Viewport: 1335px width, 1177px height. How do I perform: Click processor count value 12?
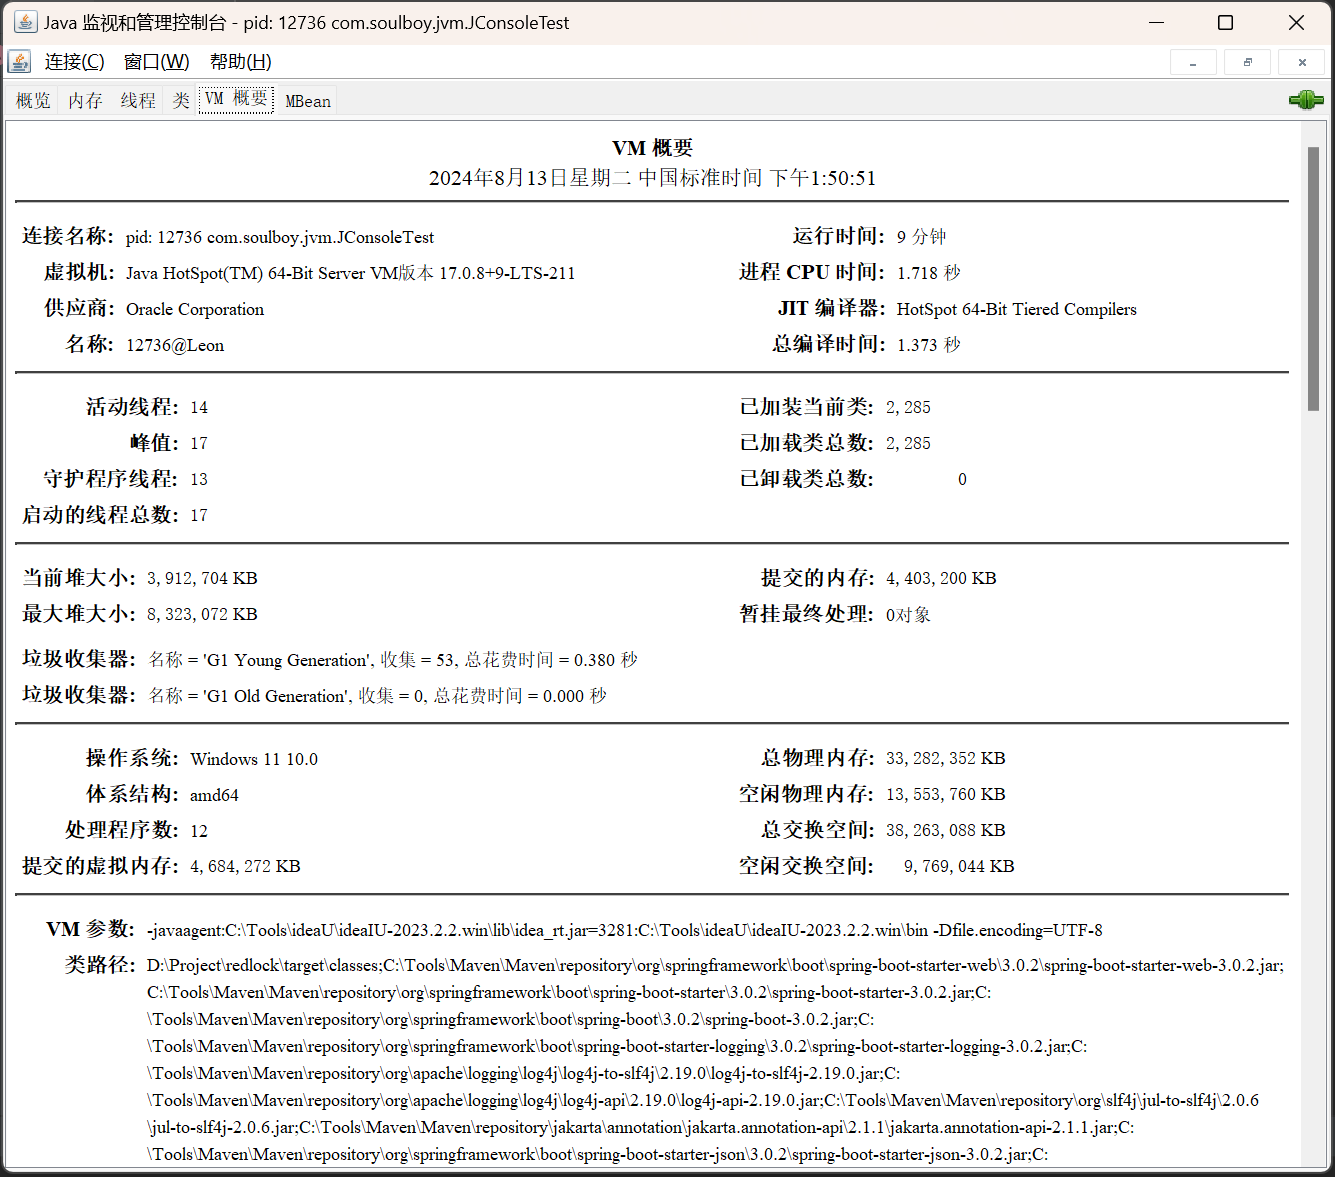[199, 831]
